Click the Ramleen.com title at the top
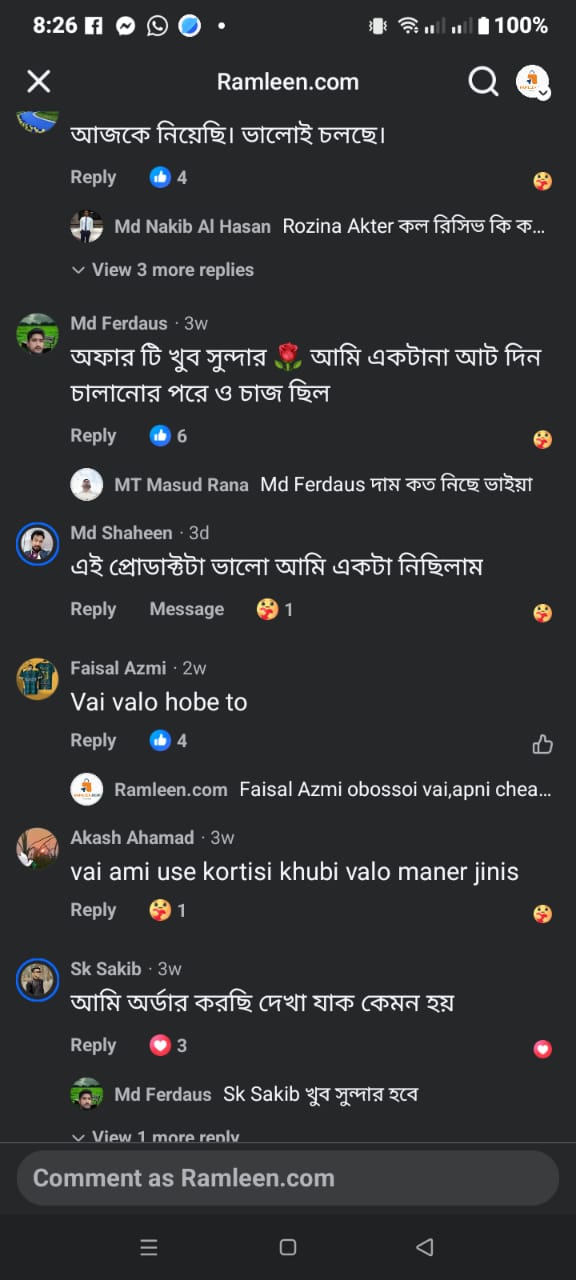576x1280 pixels. click(288, 81)
